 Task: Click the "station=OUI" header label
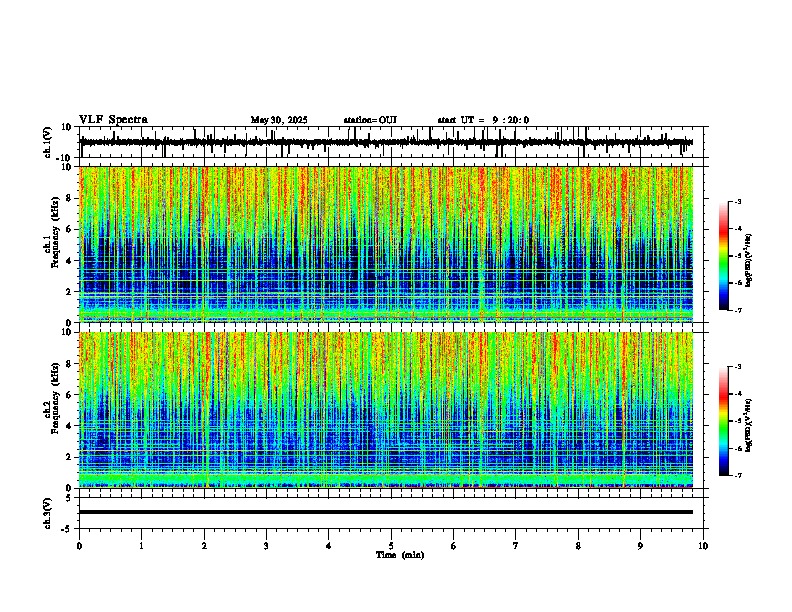(370, 120)
